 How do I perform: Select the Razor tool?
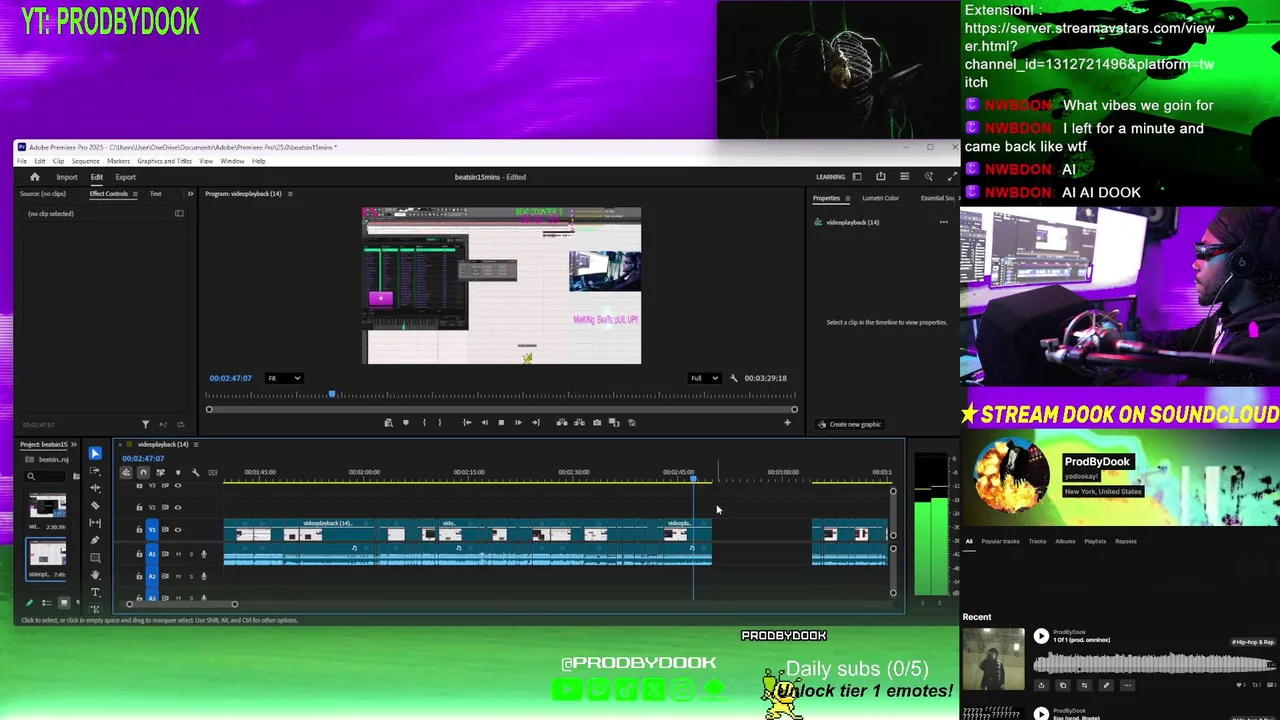coord(95,505)
